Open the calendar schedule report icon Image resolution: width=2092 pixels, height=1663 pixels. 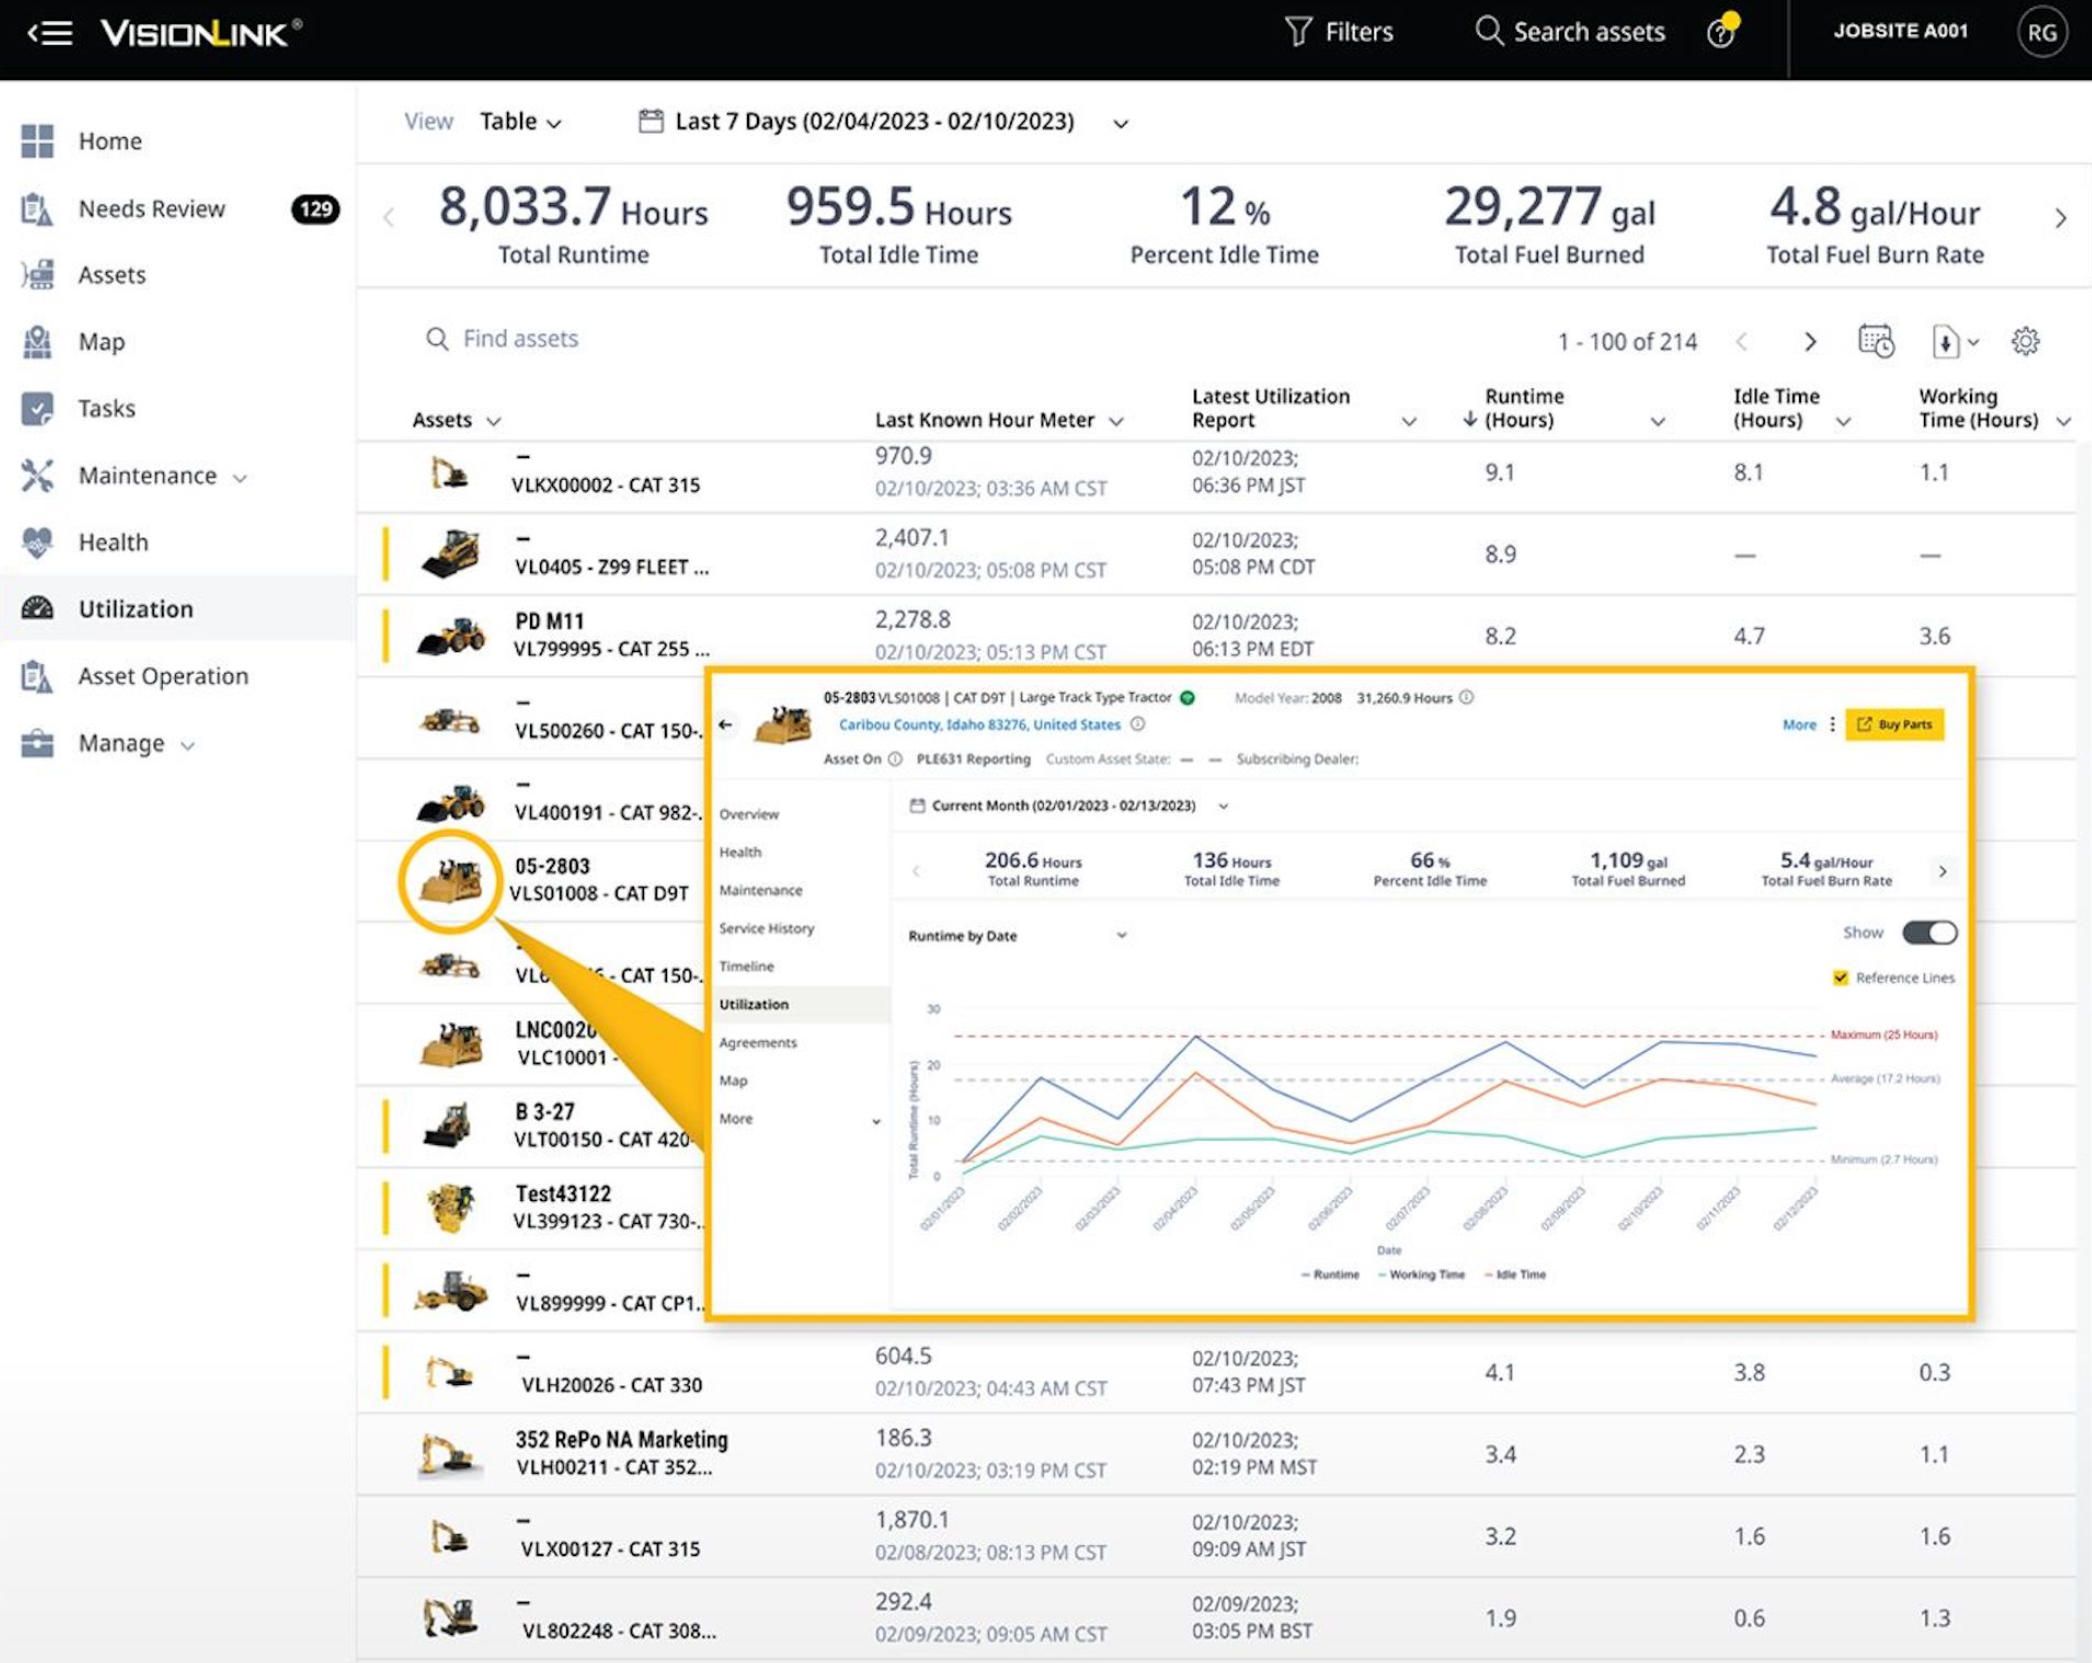[1875, 341]
